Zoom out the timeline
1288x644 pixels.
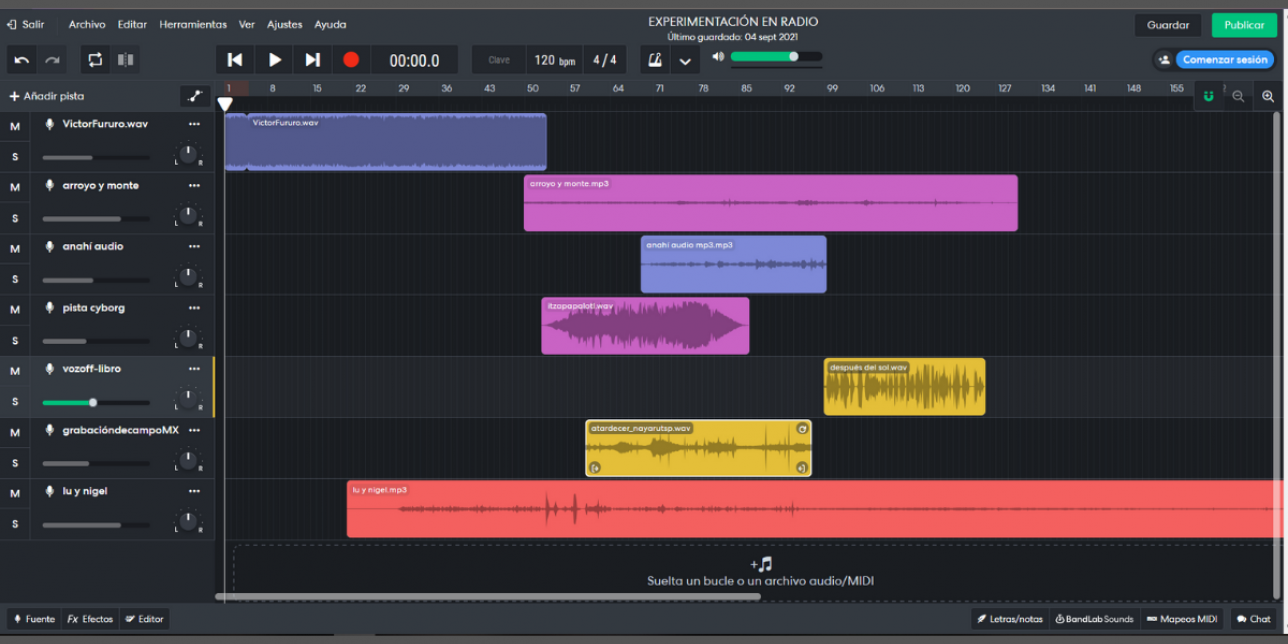click(1238, 96)
